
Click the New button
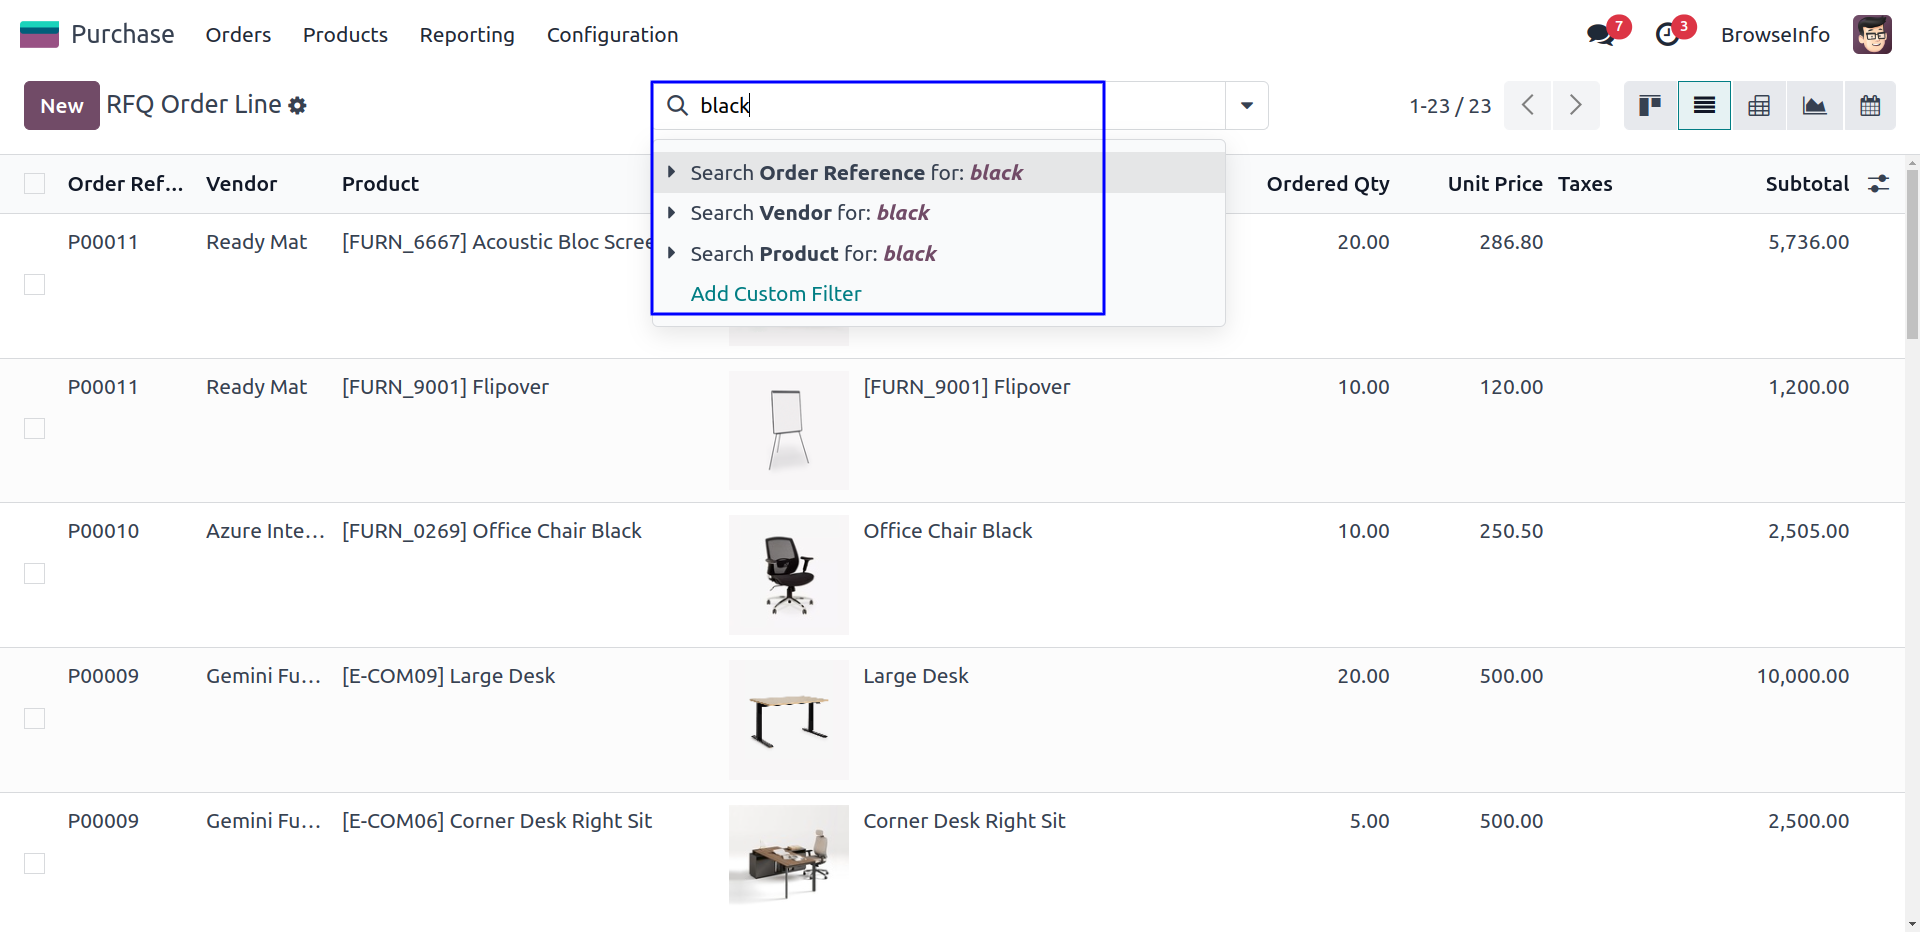(62, 106)
